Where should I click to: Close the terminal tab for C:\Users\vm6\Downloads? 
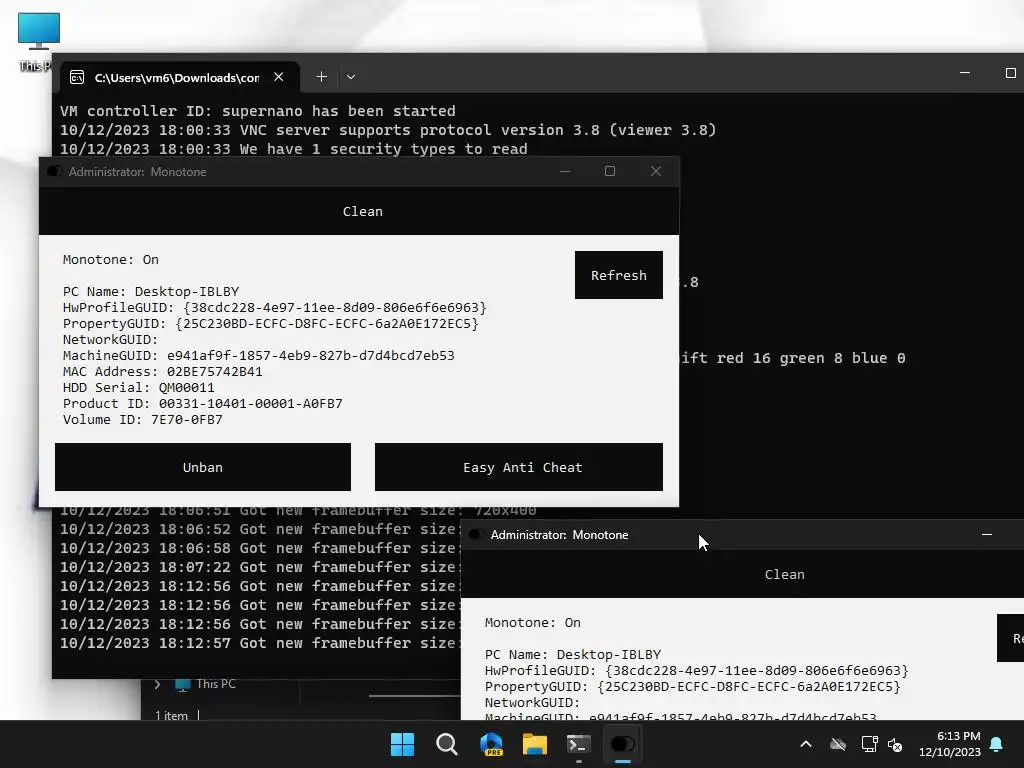pyautogui.click(x=279, y=77)
